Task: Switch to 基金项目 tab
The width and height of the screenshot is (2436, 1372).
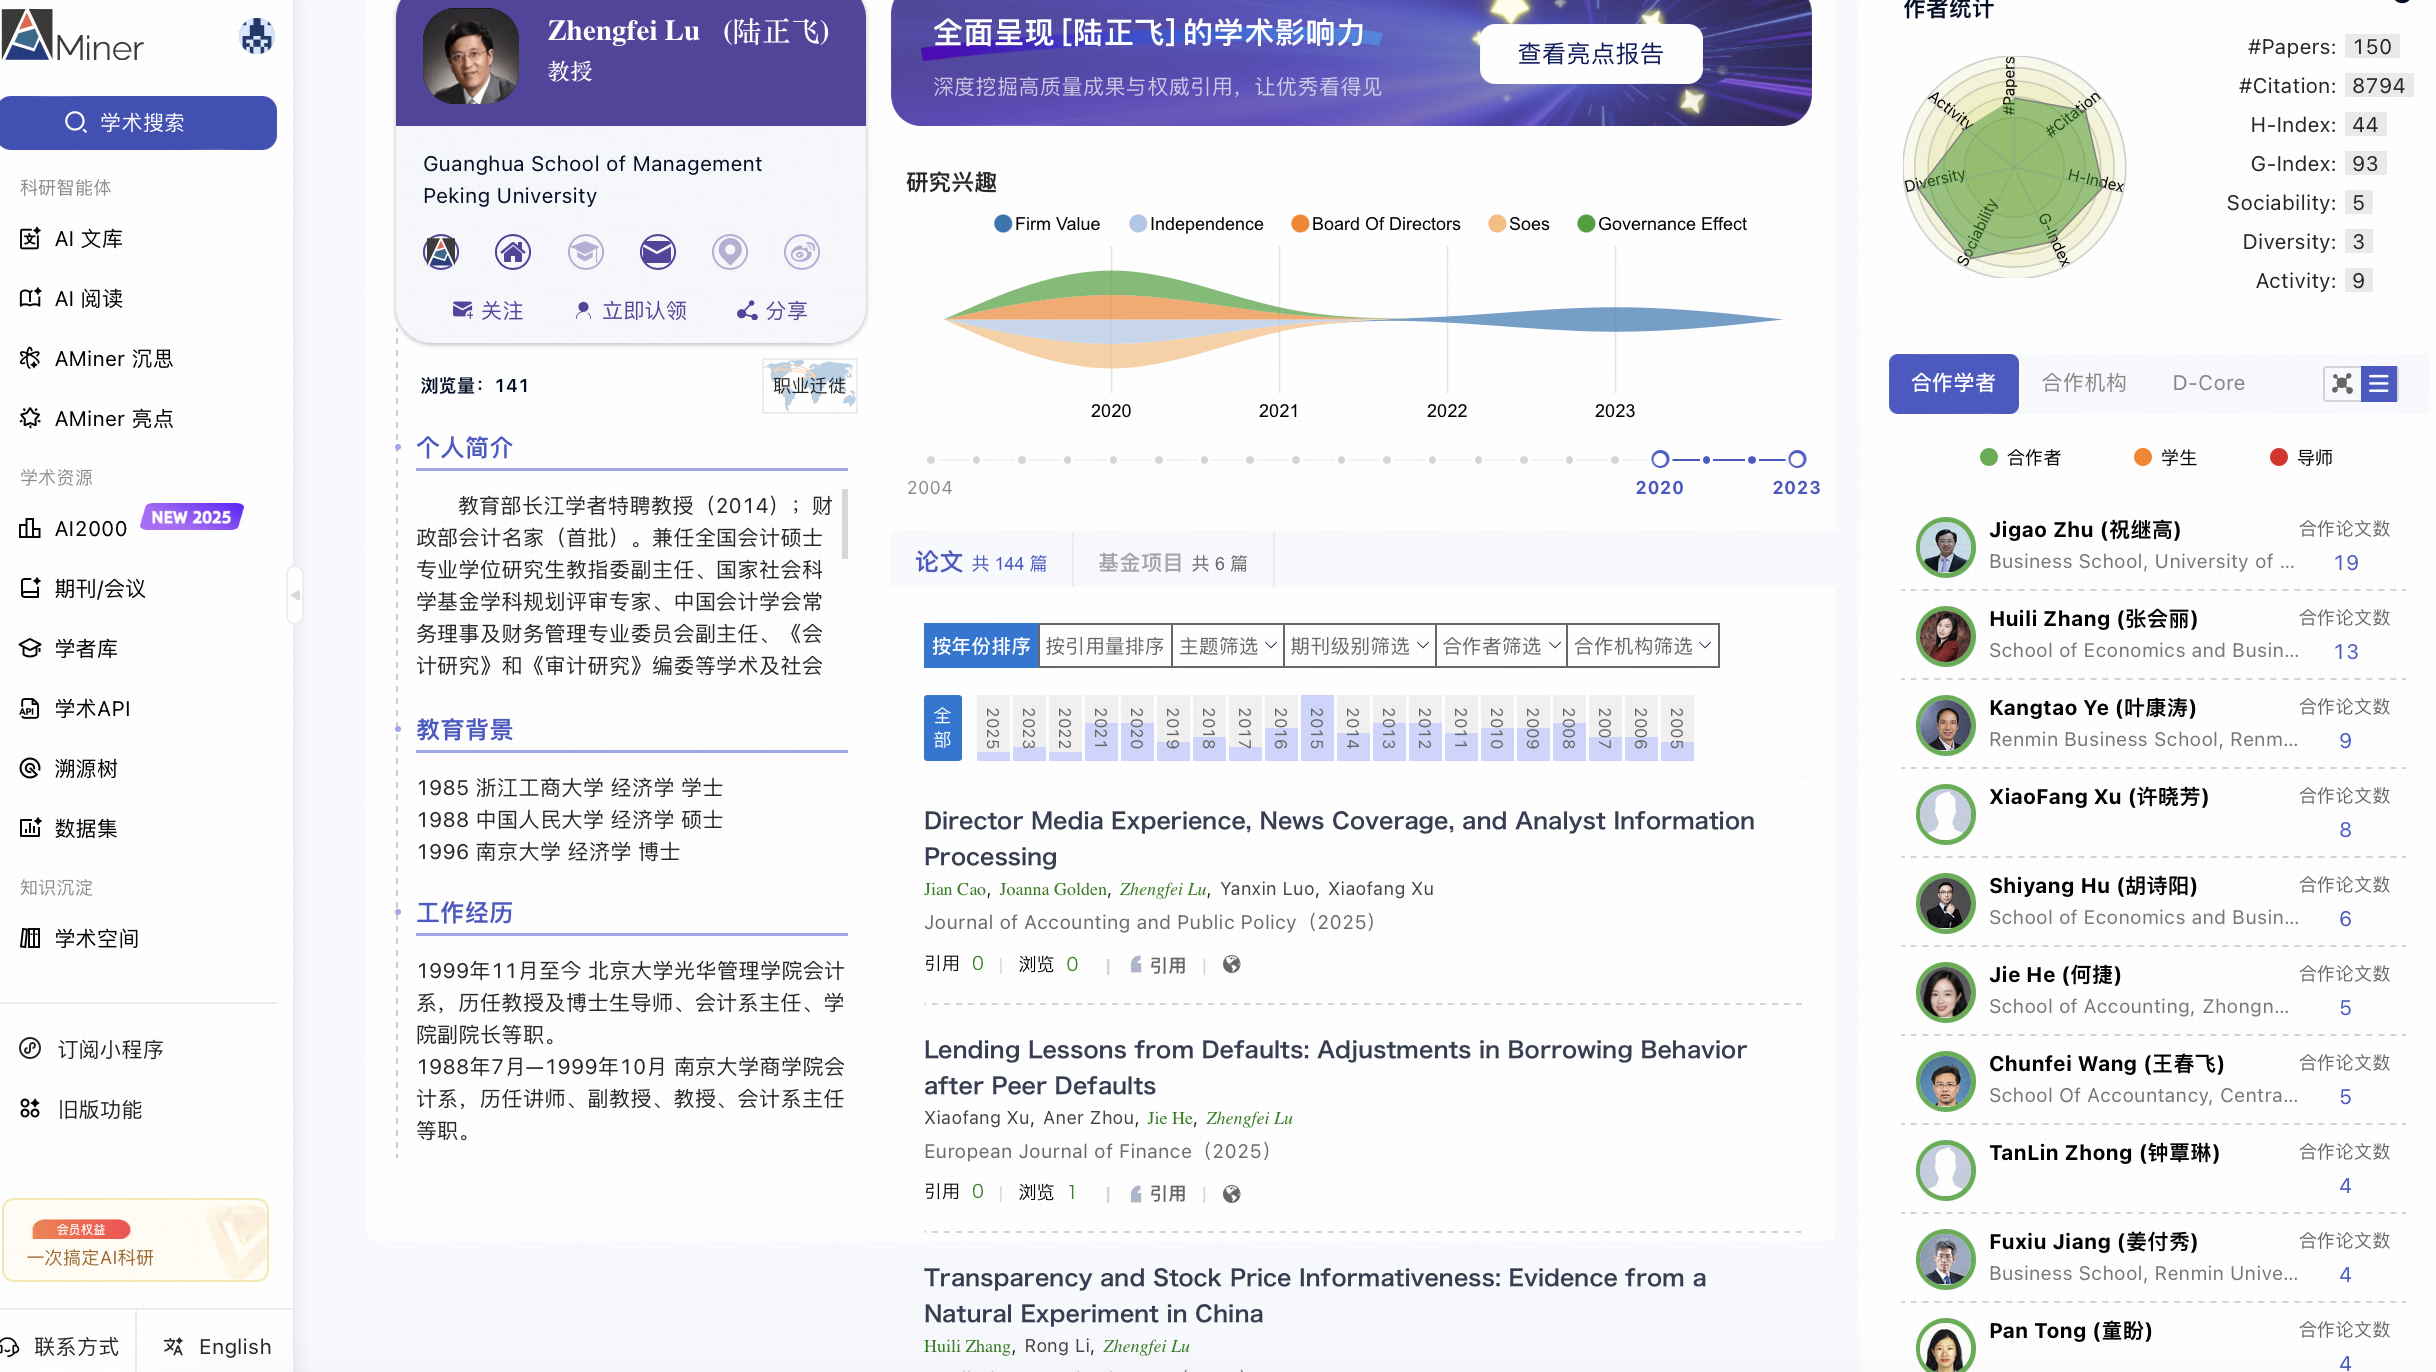Action: [1172, 563]
